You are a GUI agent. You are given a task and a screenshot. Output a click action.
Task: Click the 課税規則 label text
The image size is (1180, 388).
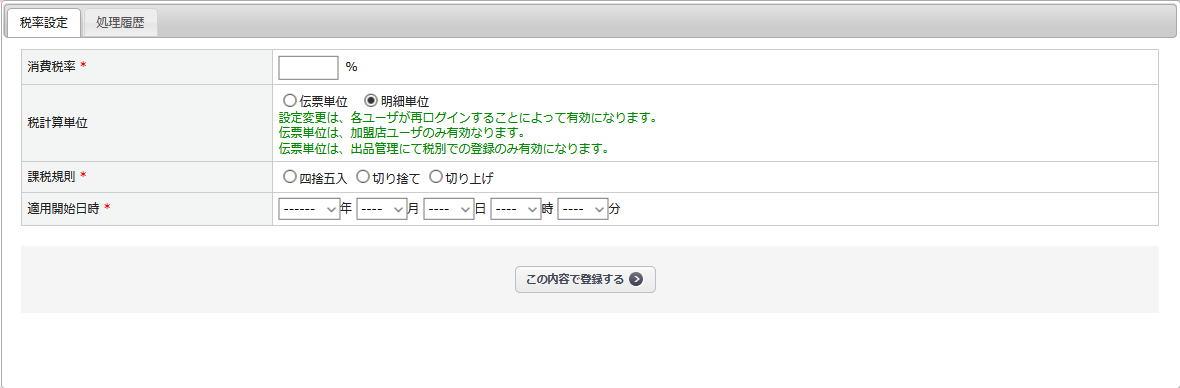51,176
